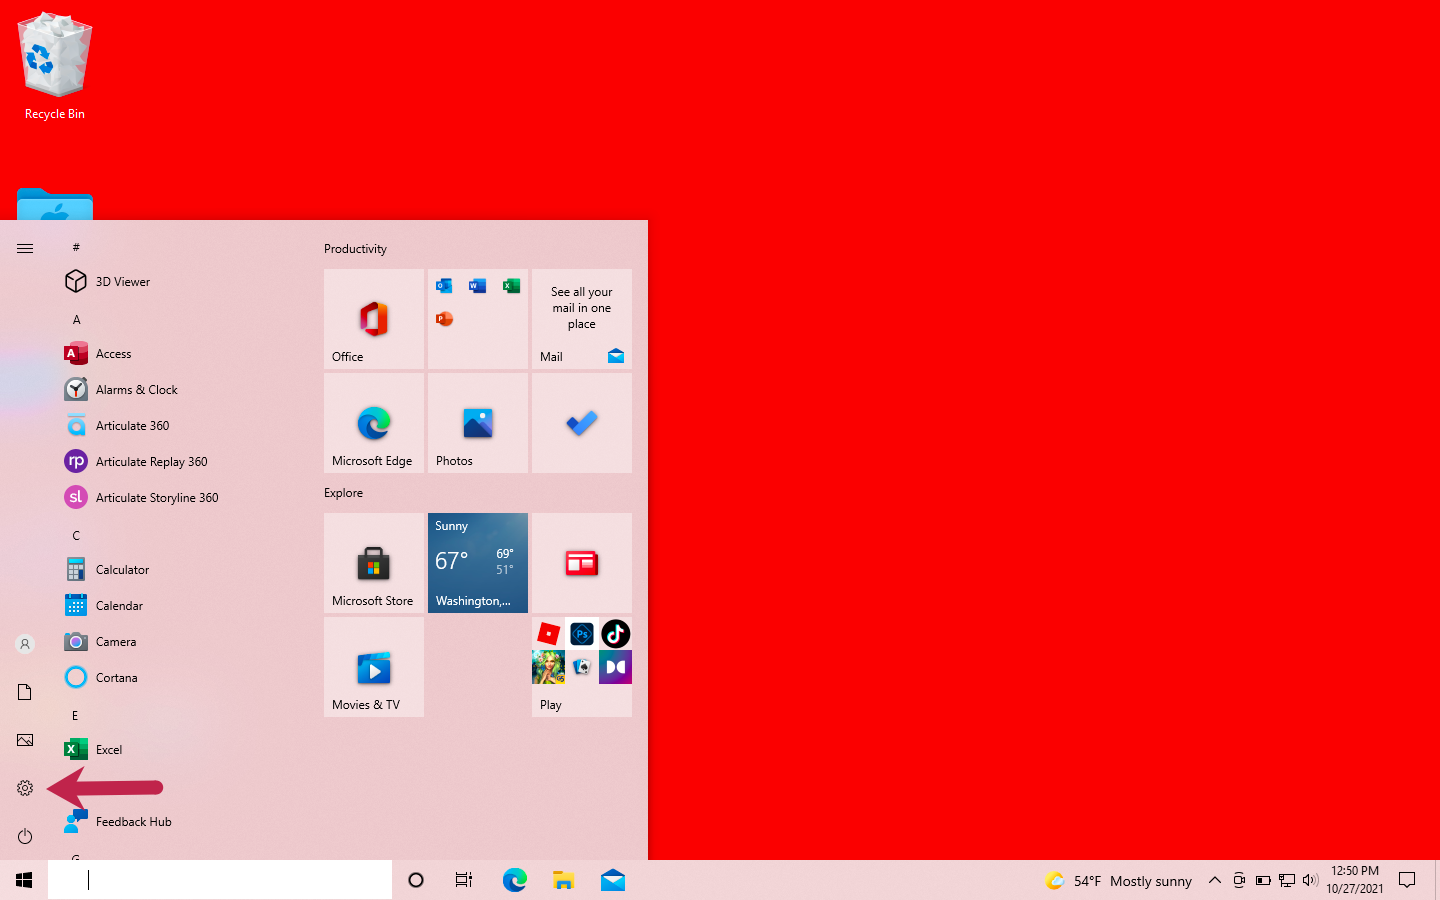Click the network tray icon
1440x900 pixels.
pos(1287,880)
